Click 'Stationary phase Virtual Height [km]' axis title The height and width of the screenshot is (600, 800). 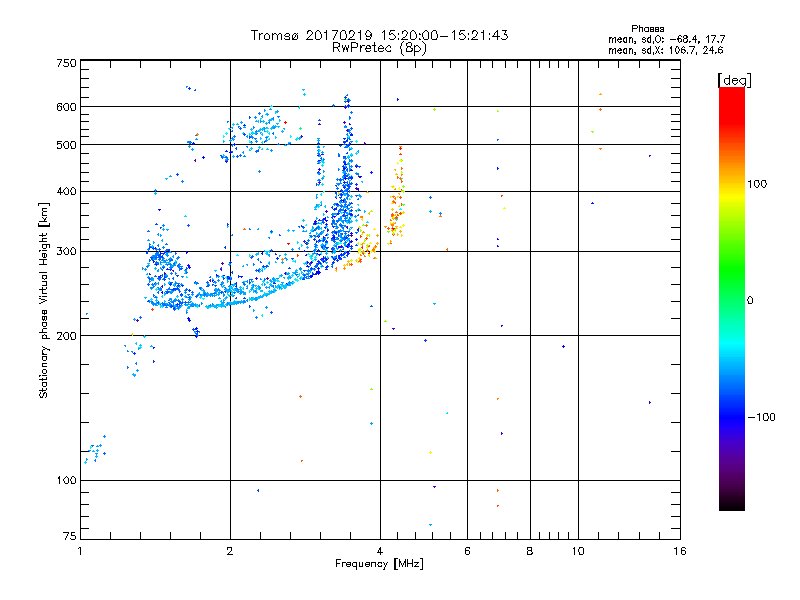tap(43, 301)
